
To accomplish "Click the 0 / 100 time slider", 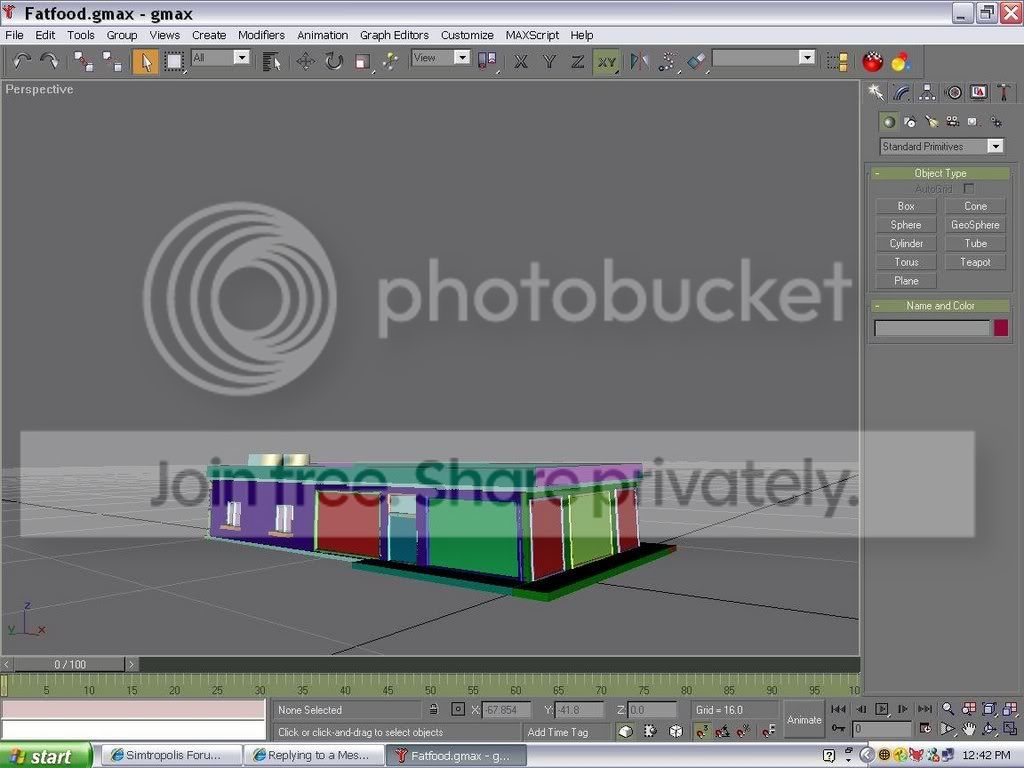I will (70, 664).
